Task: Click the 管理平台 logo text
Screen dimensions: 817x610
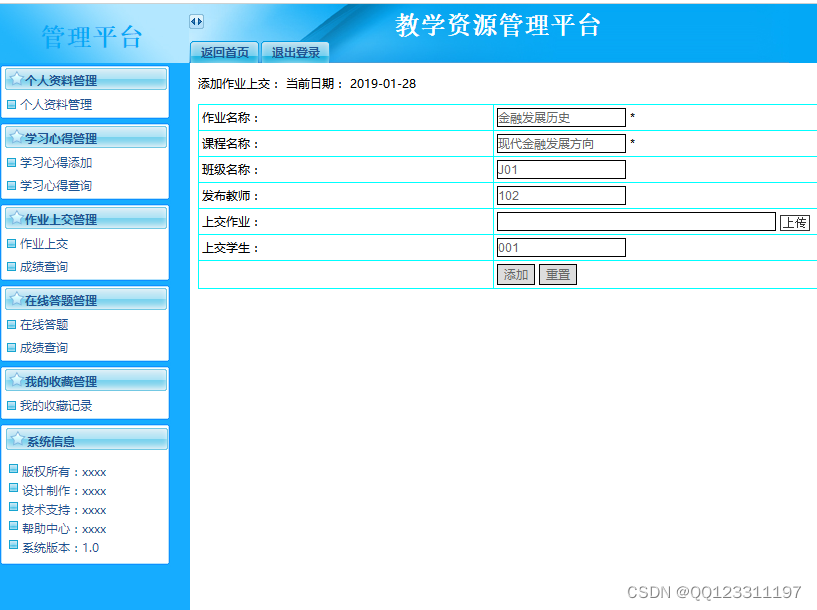Action: 92,37
